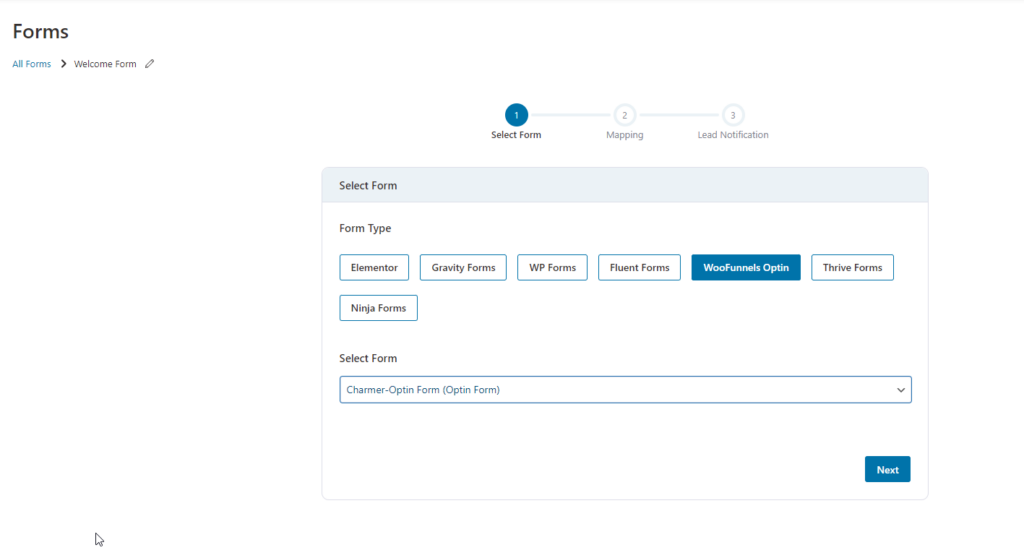Select step 1 circle Select Form
Viewport: 1024px width, 558px height.
pos(516,115)
